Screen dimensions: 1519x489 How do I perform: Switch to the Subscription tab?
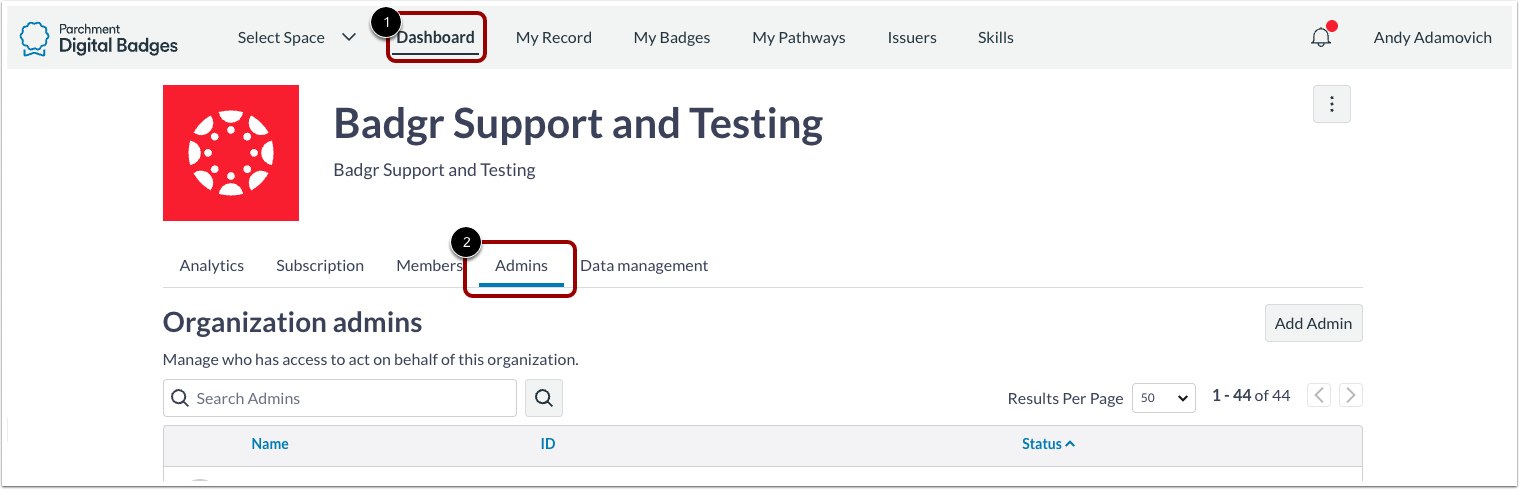coord(320,266)
